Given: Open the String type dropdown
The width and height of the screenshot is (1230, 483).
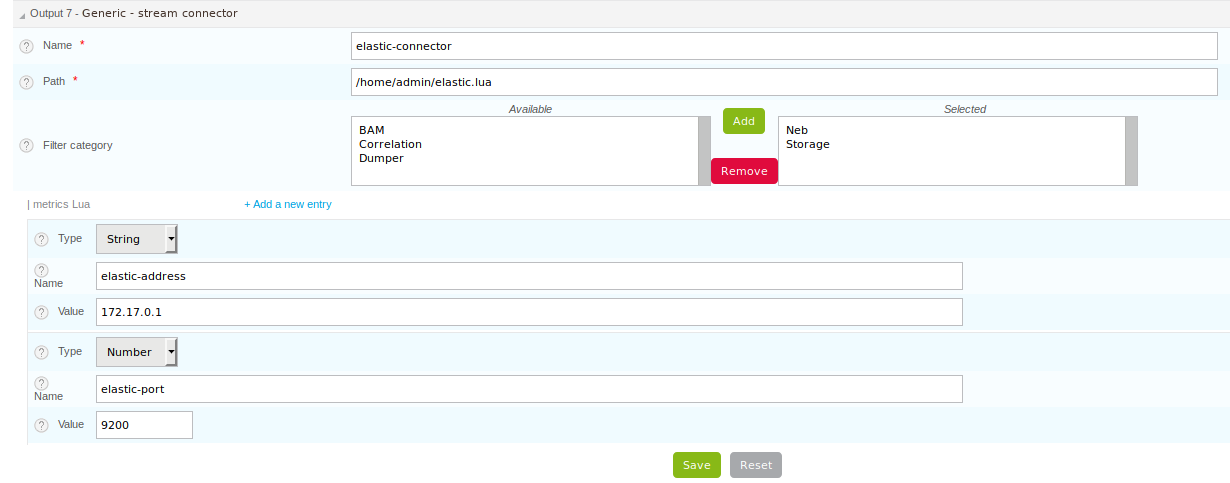Looking at the screenshot, I should tap(137, 240).
